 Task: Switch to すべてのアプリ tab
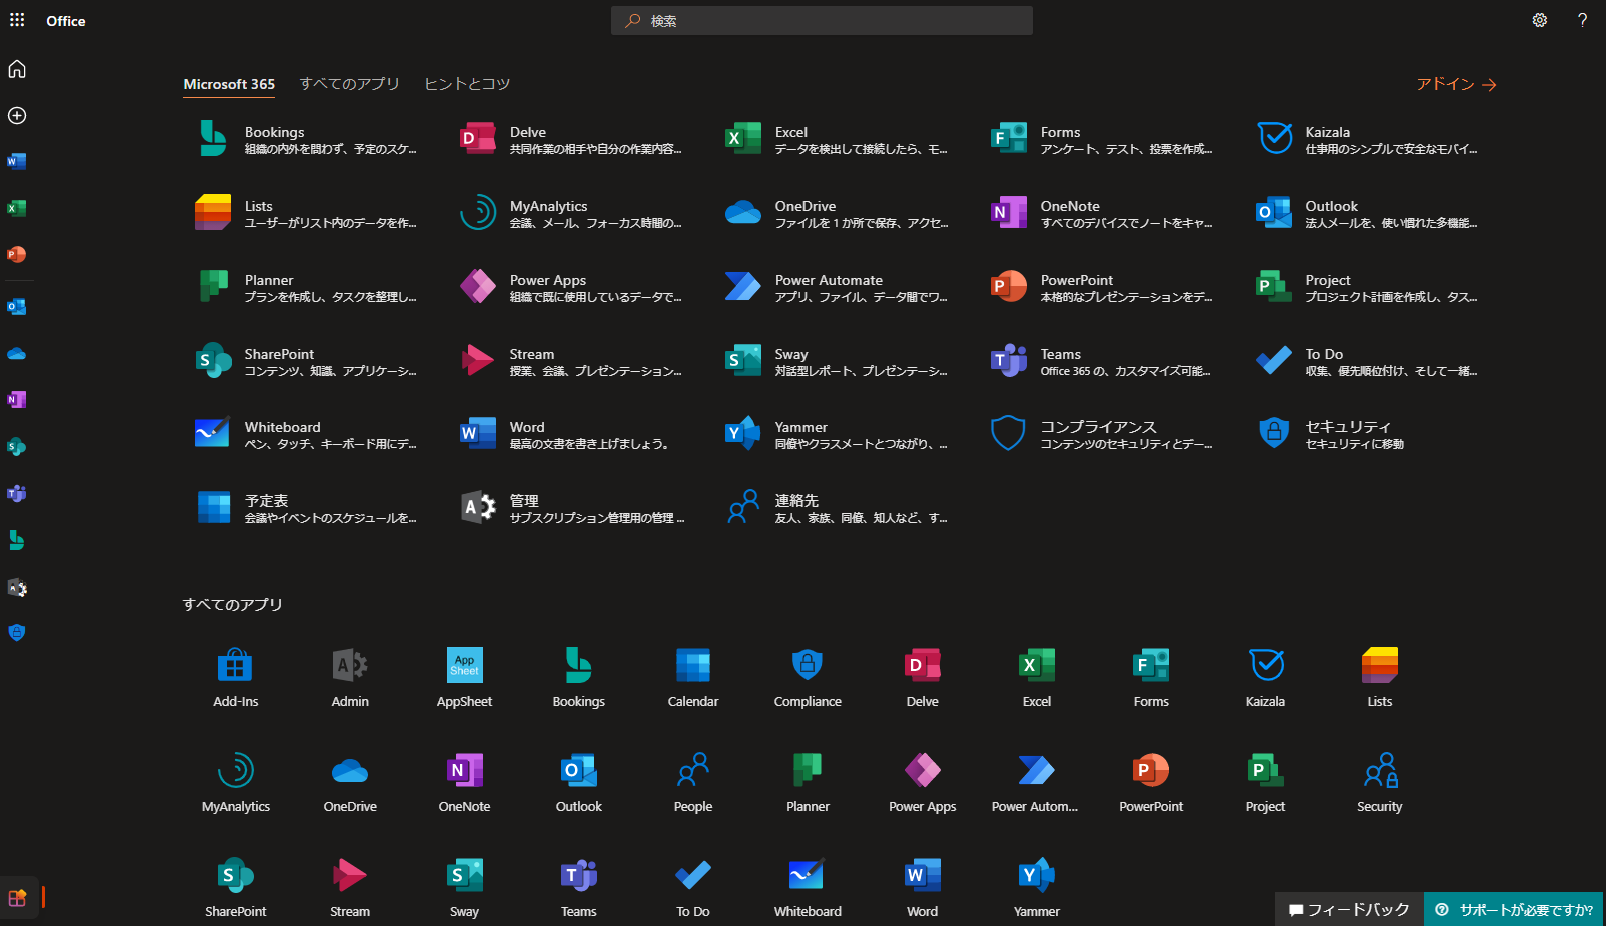pos(350,84)
